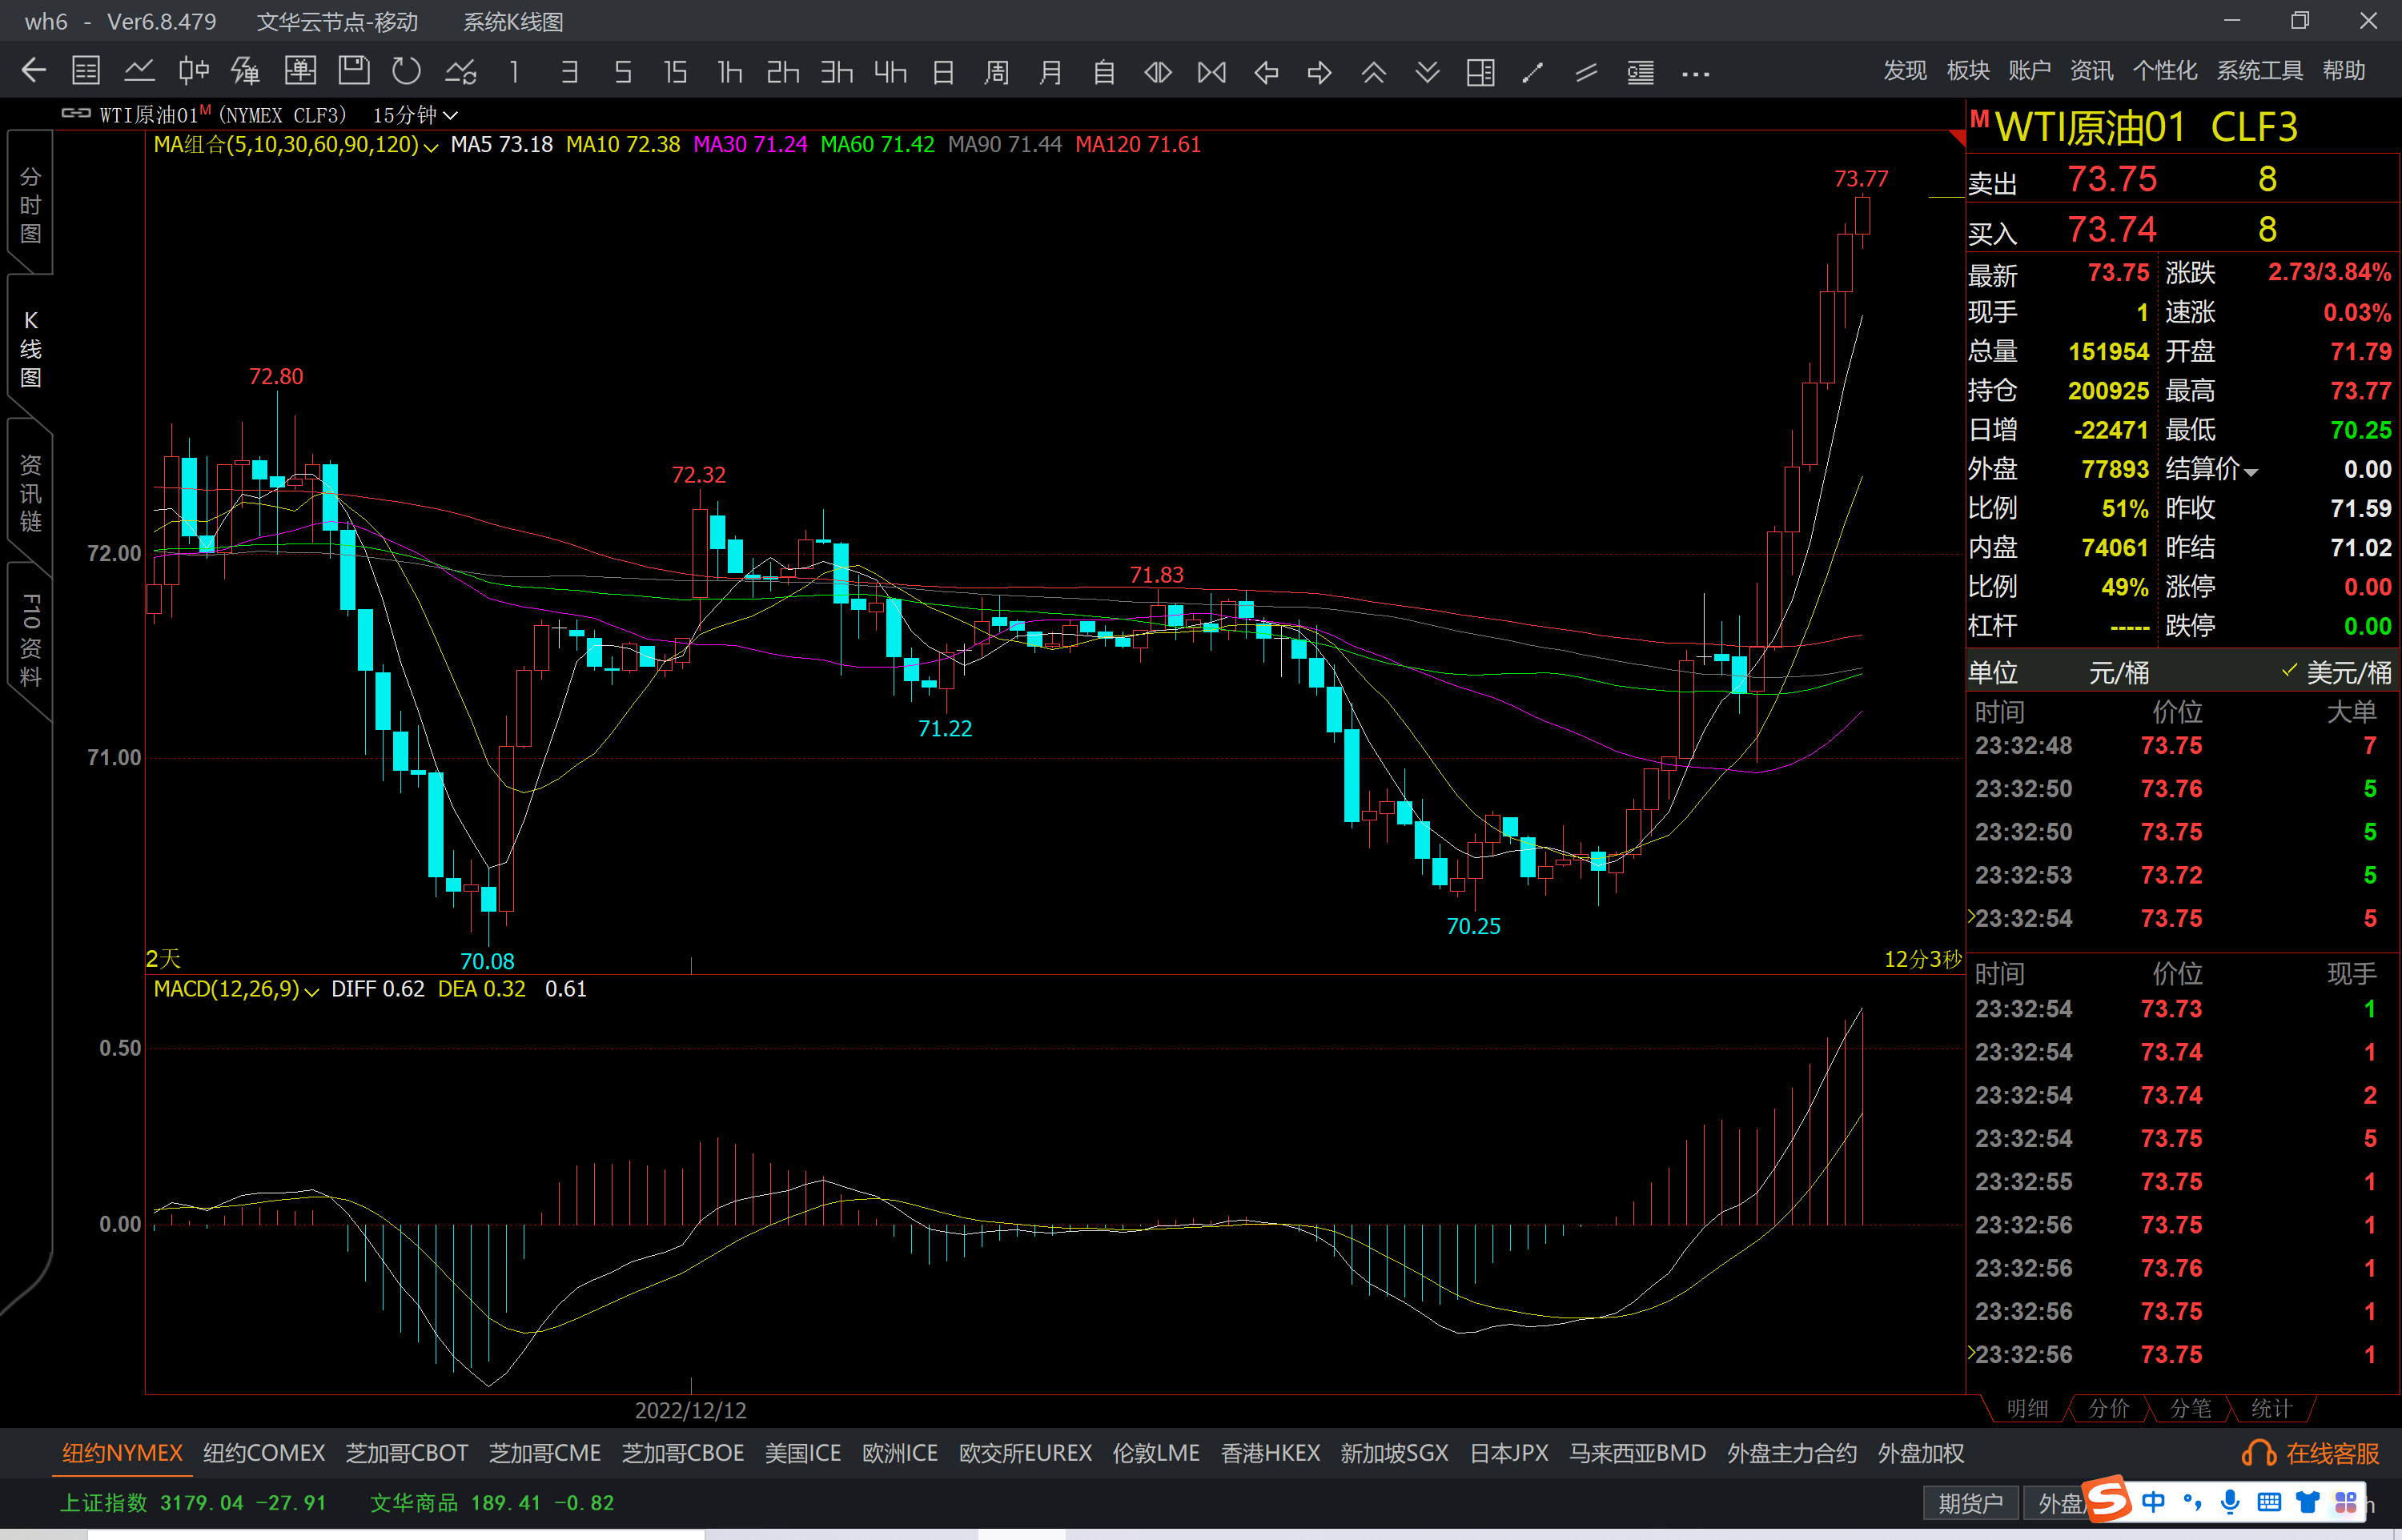The width and height of the screenshot is (2402, 1540).
Task: Click the draw line tool icon
Action: point(1533,72)
